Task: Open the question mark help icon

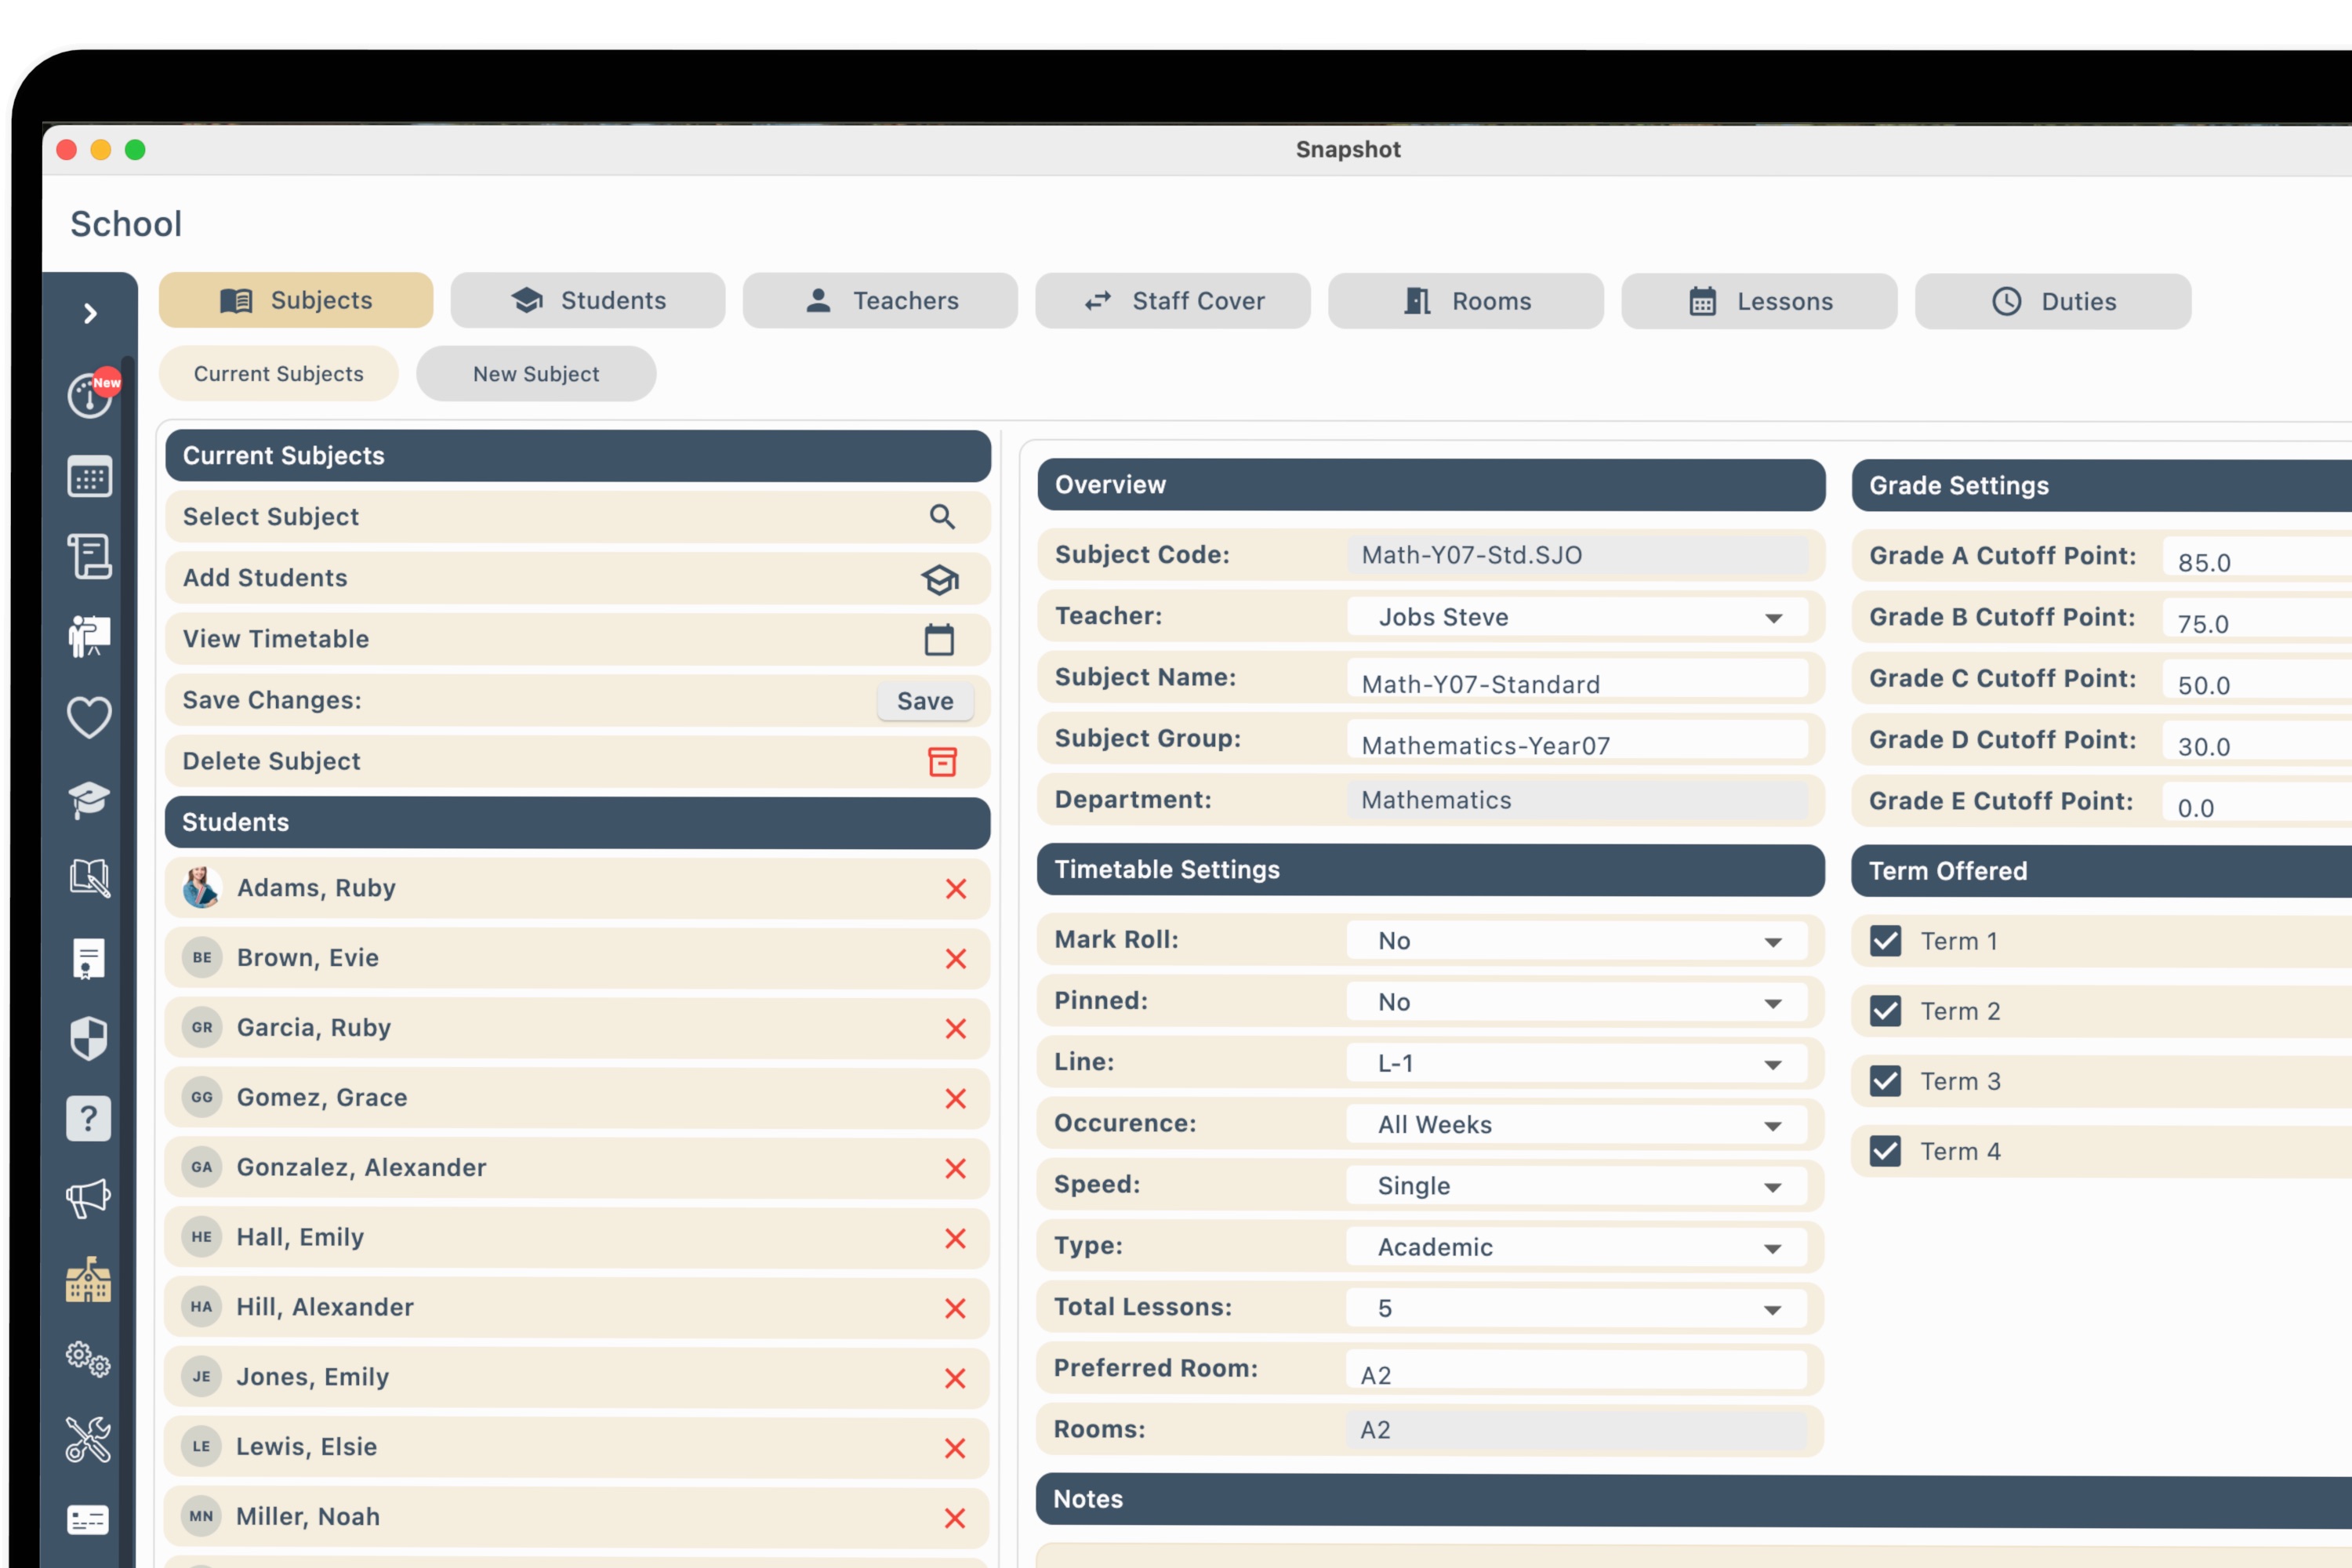Action: 89,1118
